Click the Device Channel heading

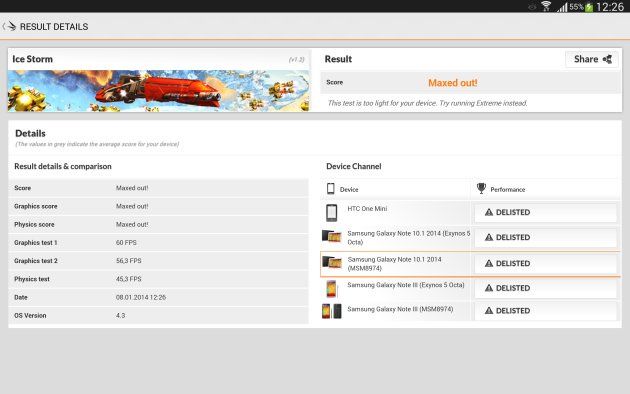354,166
